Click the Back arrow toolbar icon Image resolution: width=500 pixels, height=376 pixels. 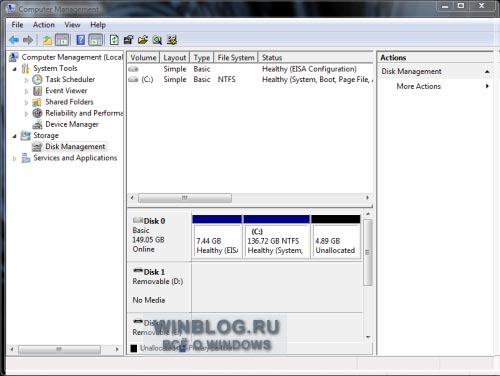(14, 40)
